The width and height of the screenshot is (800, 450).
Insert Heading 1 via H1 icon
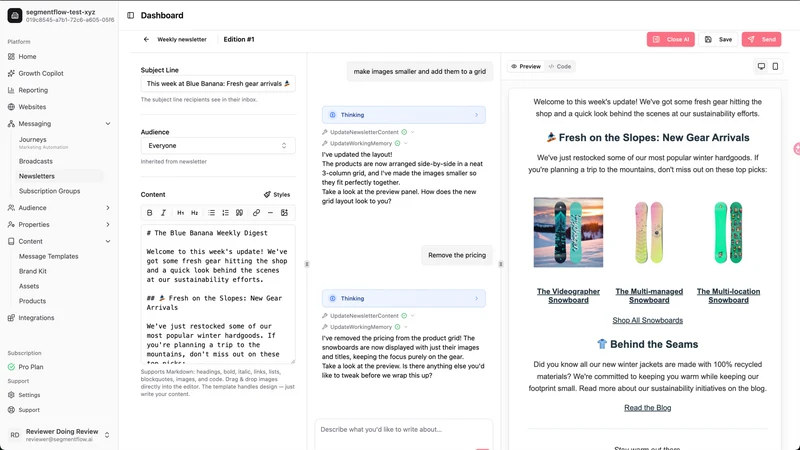click(181, 213)
